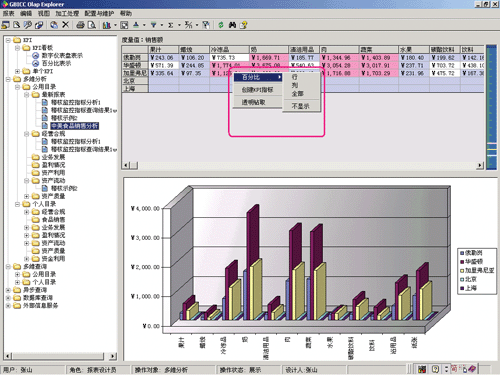Click the delete X toolbar icon

coord(66,25)
